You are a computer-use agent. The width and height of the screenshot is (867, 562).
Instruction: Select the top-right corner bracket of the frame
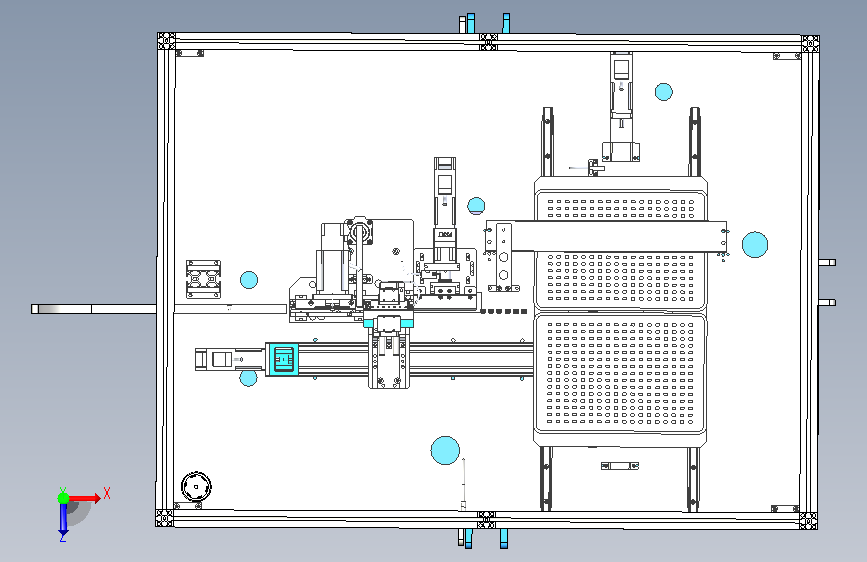[x=810, y=43]
